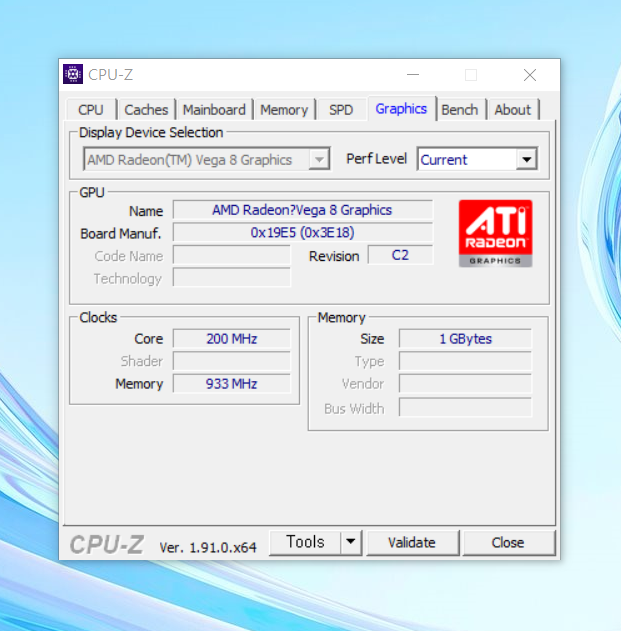Click the 'Bus Width' label
The height and width of the screenshot is (631, 621).
354,408
